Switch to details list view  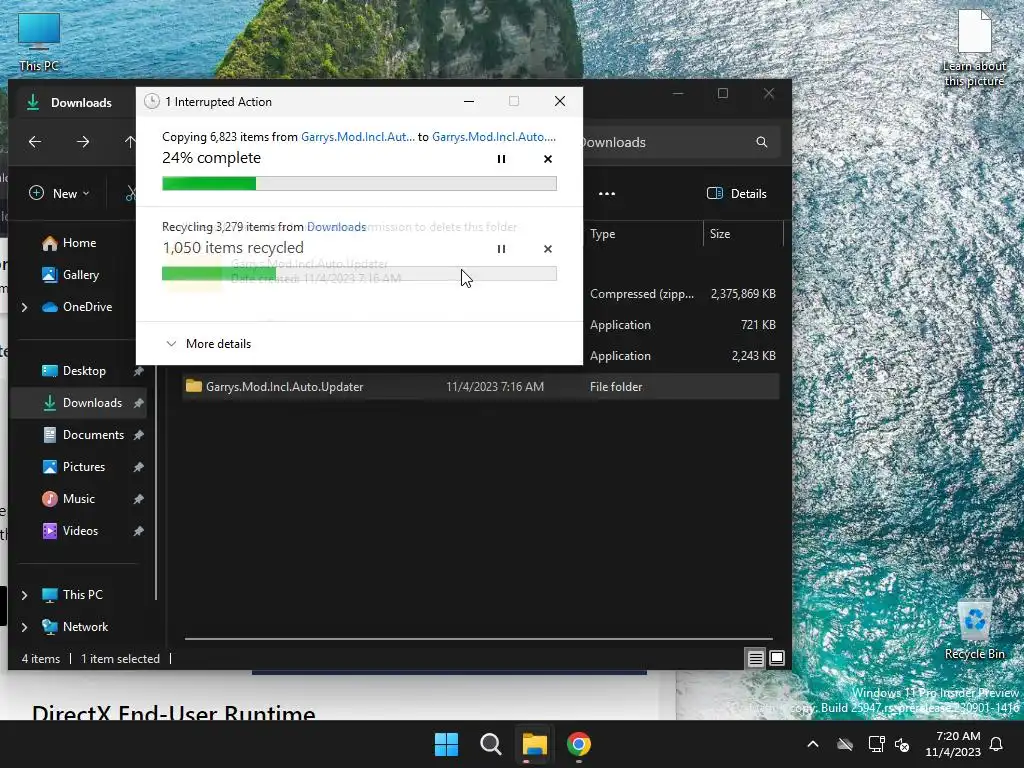(x=756, y=658)
